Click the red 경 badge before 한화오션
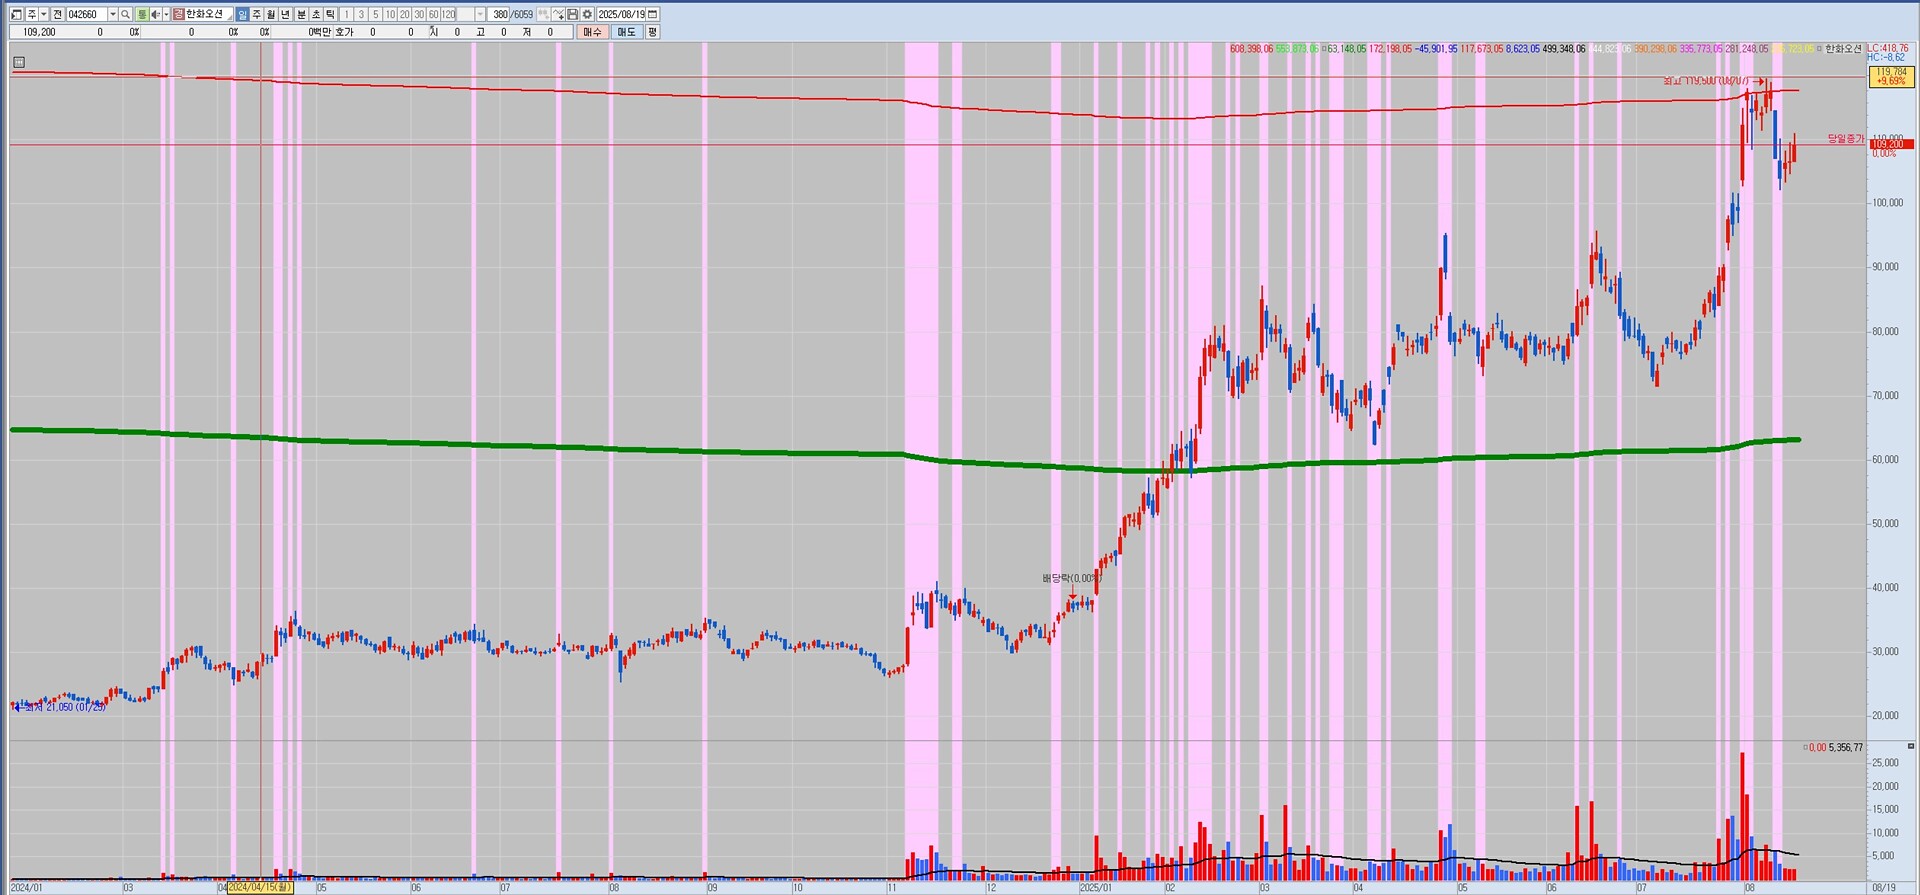Image resolution: width=1920 pixels, height=895 pixels. 178,14
